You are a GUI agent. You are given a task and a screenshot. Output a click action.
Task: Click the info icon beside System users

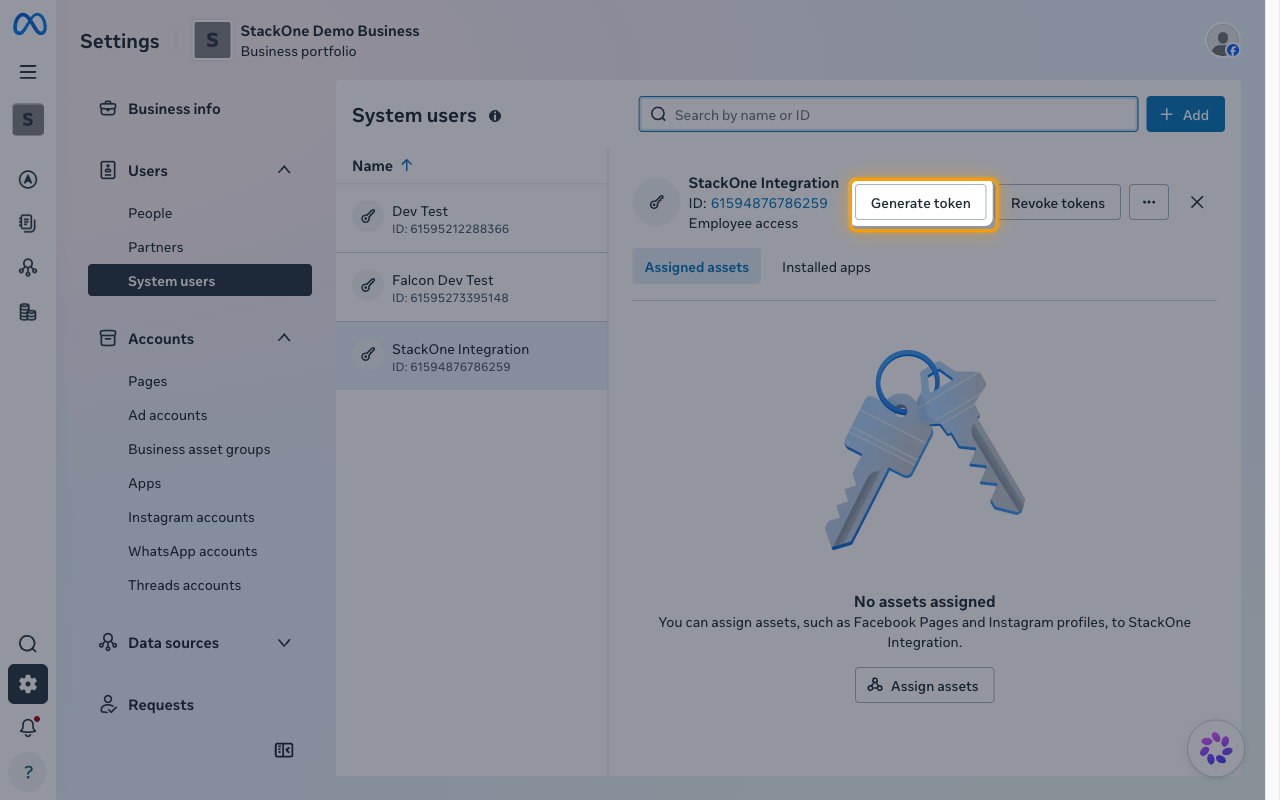click(495, 116)
